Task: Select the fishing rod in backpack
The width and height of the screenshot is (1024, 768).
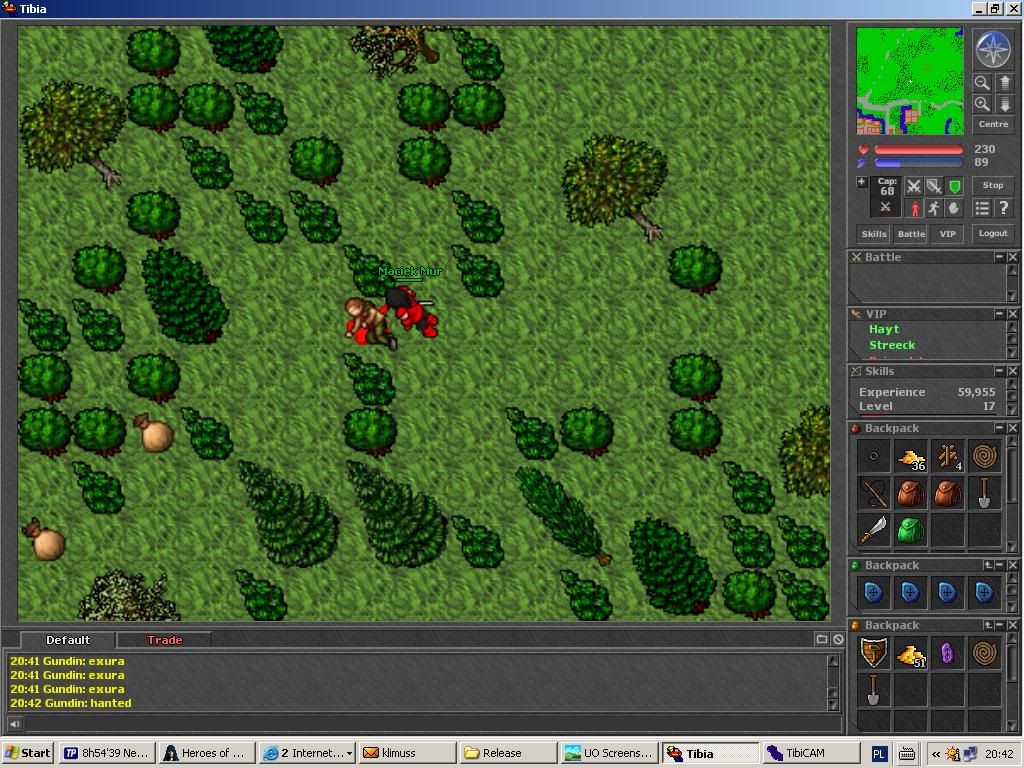Action: click(874, 494)
